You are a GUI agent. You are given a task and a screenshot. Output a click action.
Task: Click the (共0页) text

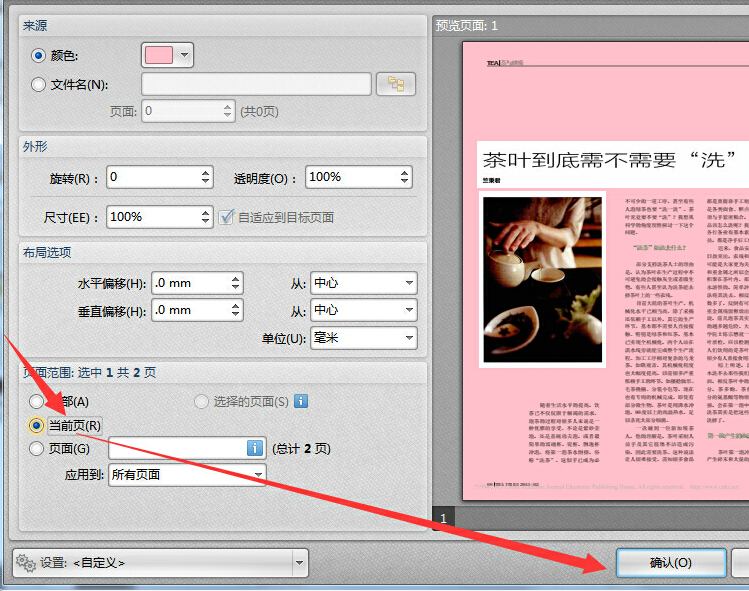click(259, 111)
